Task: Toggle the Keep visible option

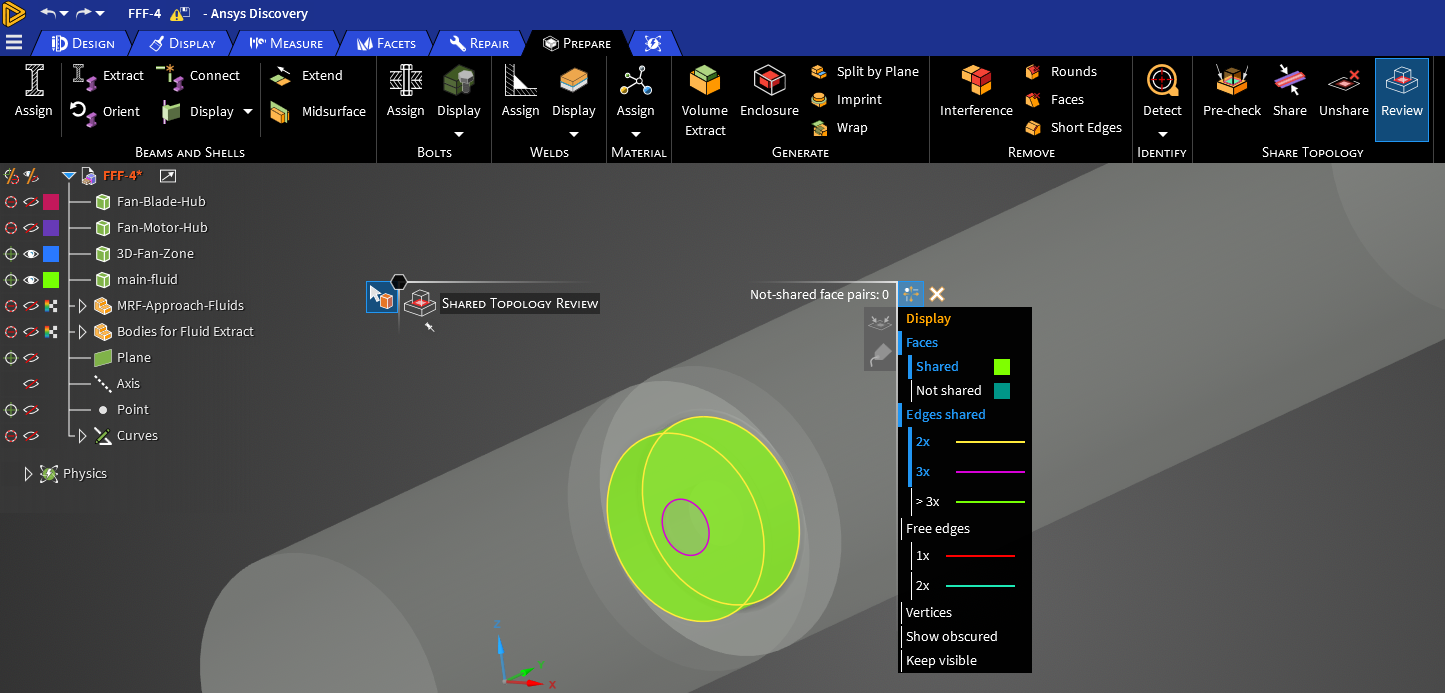Action: (941, 661)
